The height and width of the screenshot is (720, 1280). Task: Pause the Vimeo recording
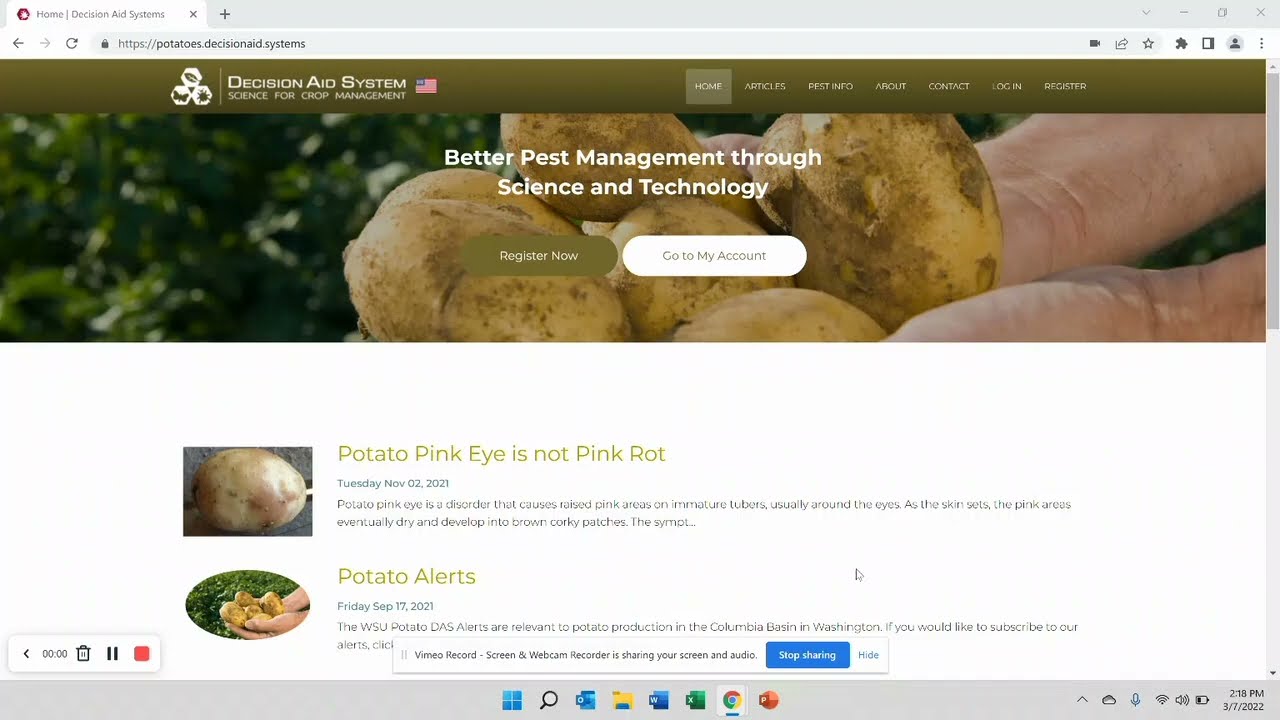[x=112, y=654]
